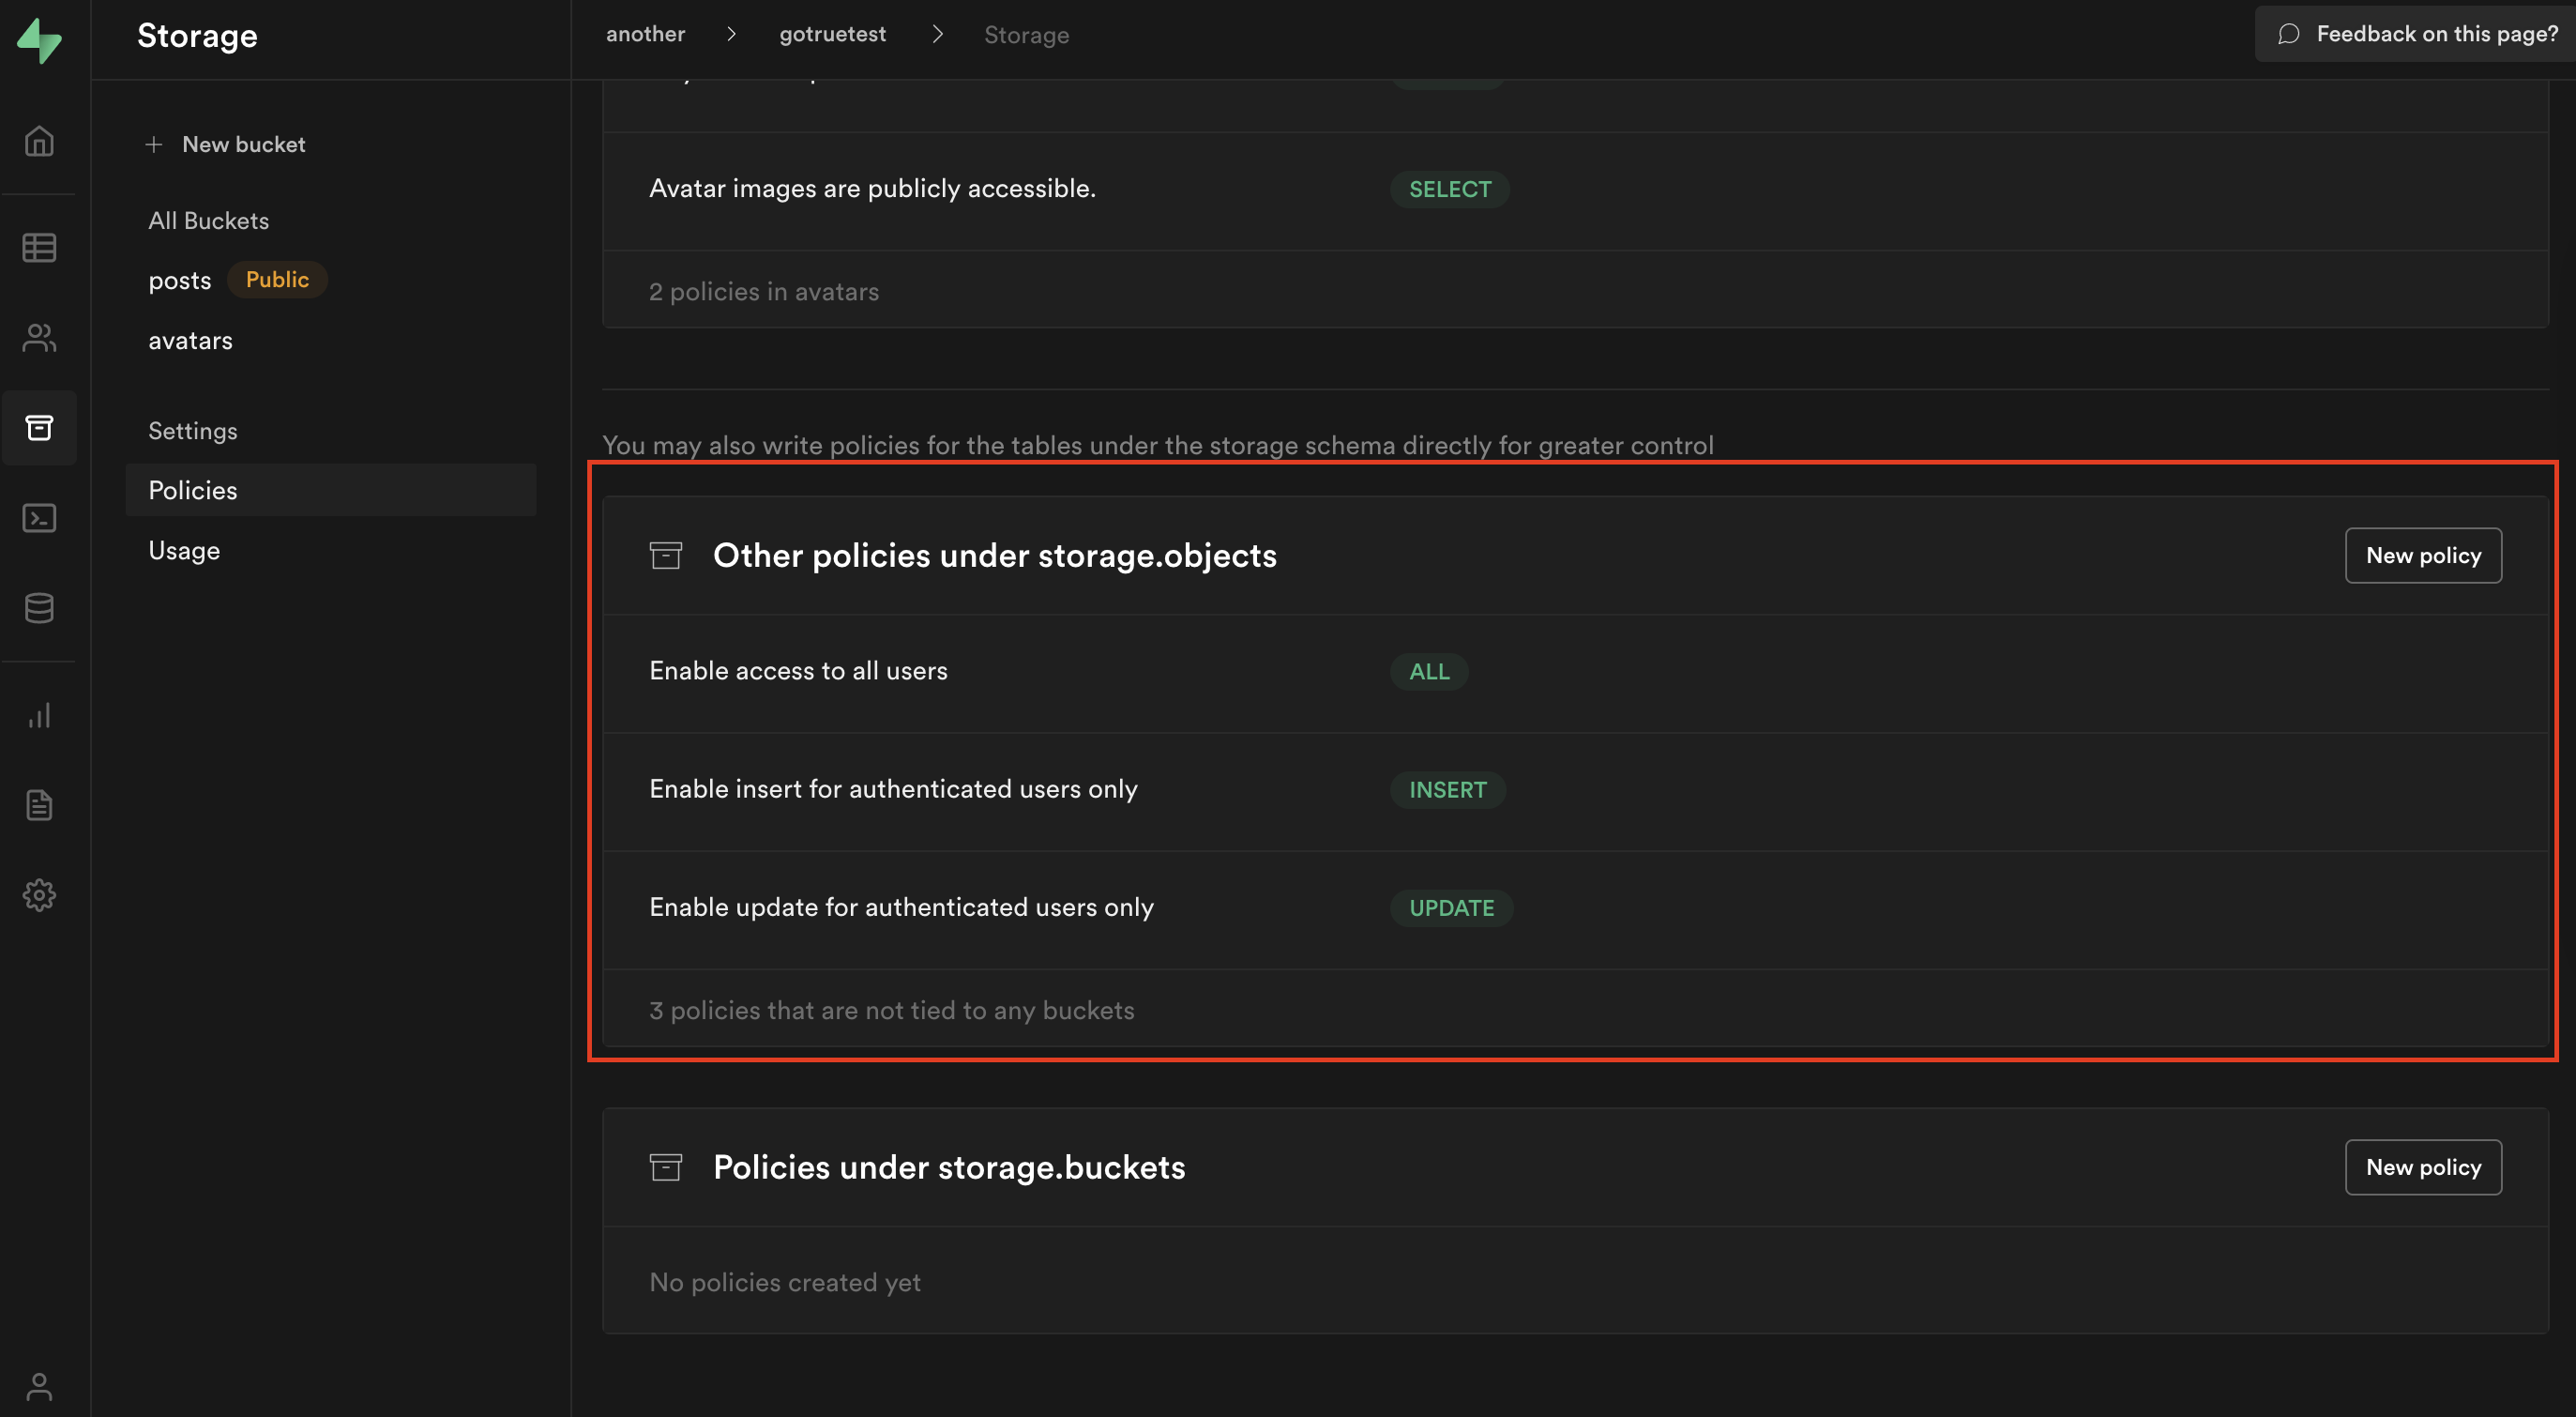
Task: Open 'Enable insert for authenticated users only' policy
Action: [1575, 790]
